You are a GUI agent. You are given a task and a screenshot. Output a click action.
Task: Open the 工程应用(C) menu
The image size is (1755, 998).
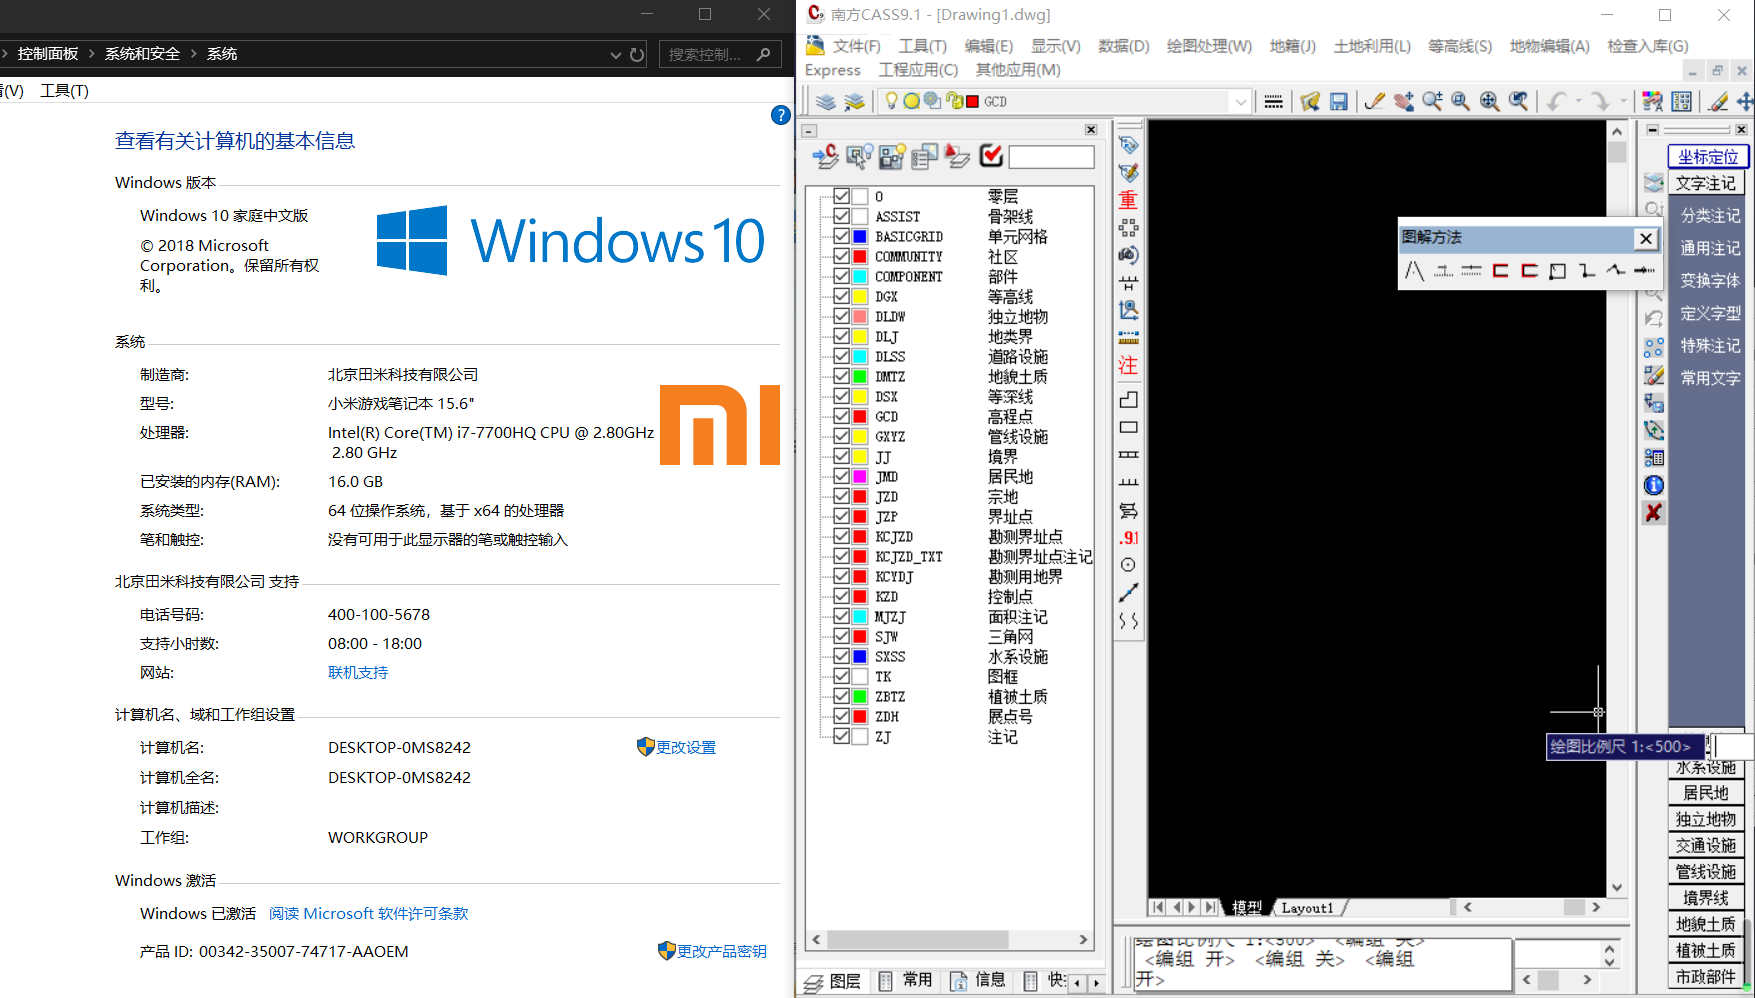coord(918,70)
